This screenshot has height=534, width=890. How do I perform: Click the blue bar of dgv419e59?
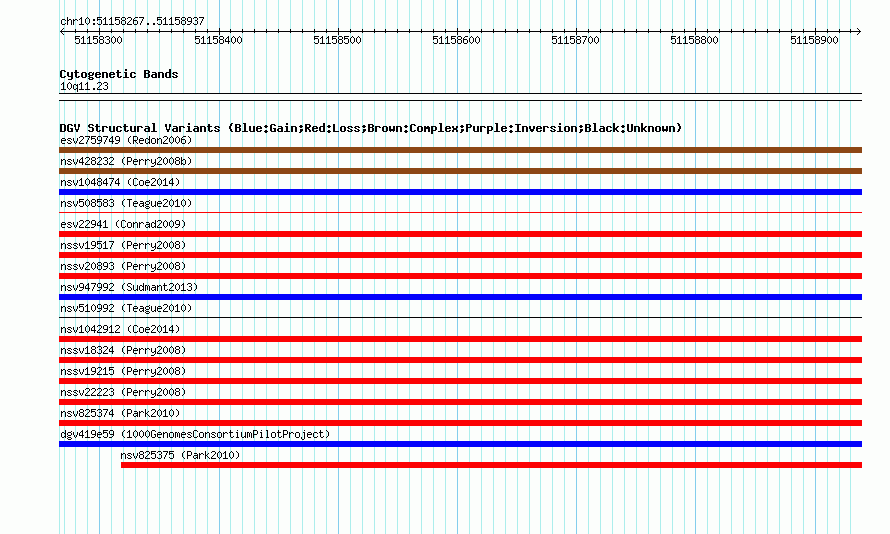pos(460,444)
